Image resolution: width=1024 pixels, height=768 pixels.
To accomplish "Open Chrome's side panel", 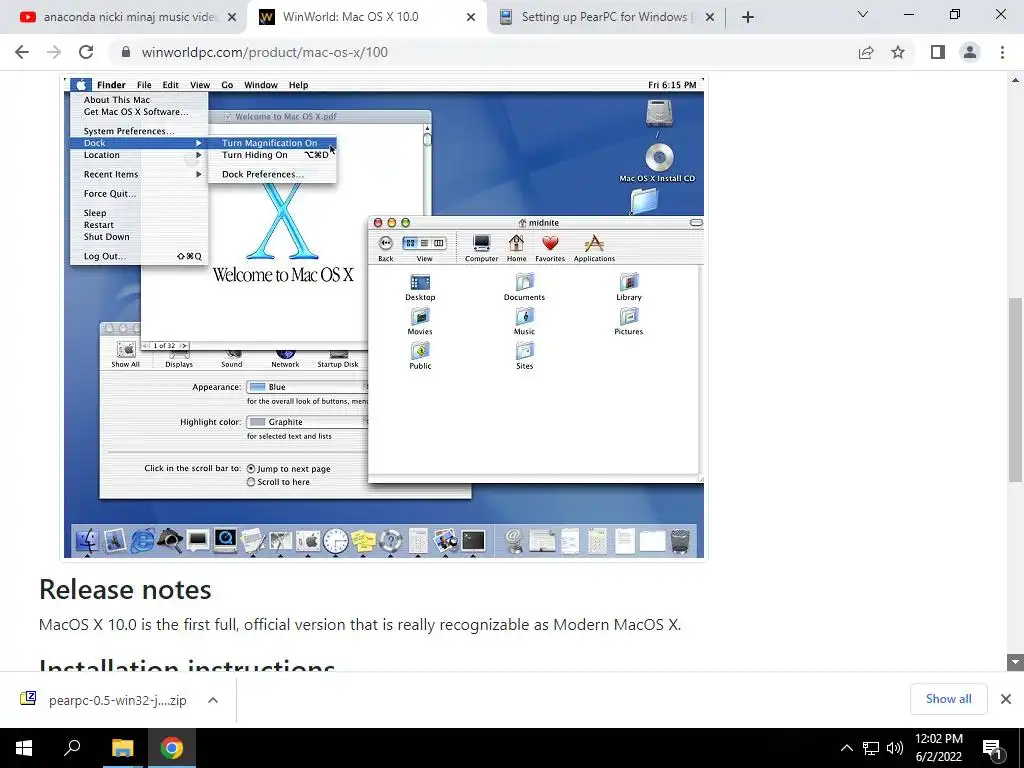I will tap(938, 52).
